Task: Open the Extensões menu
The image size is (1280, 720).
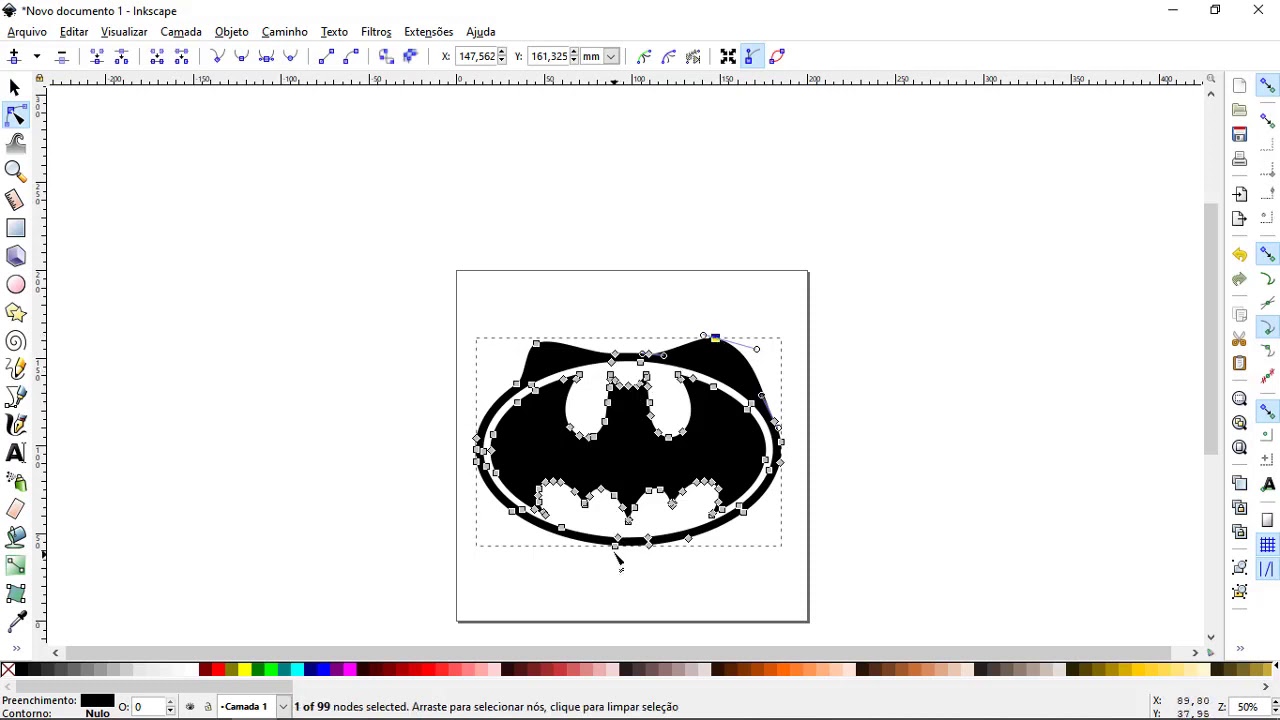Action: pyautogui.click(x=428, y=32)
